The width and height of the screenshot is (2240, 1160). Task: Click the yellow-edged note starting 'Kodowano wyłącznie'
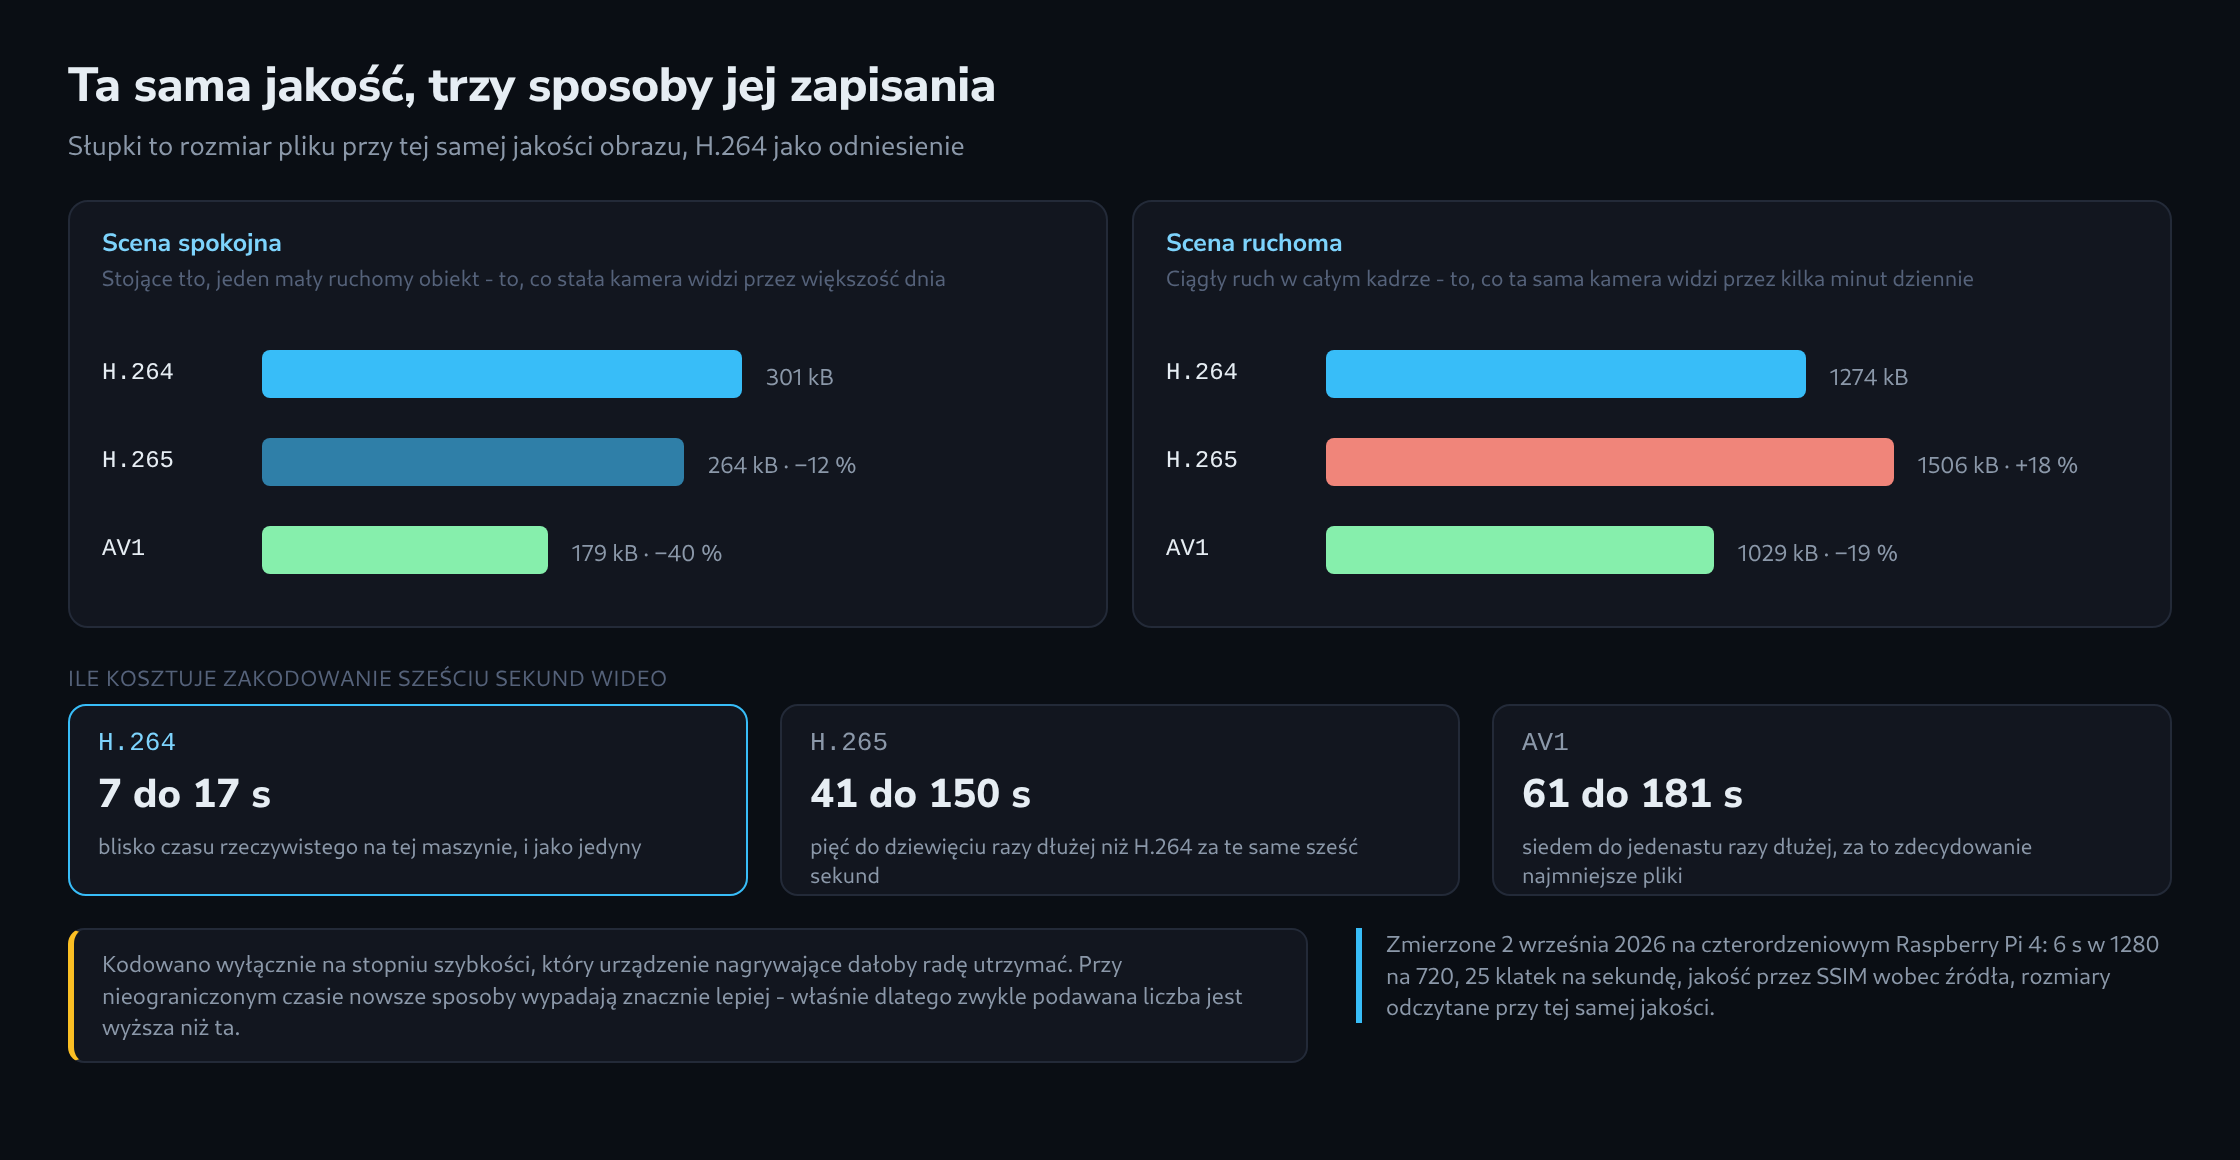tap(688, 996)
